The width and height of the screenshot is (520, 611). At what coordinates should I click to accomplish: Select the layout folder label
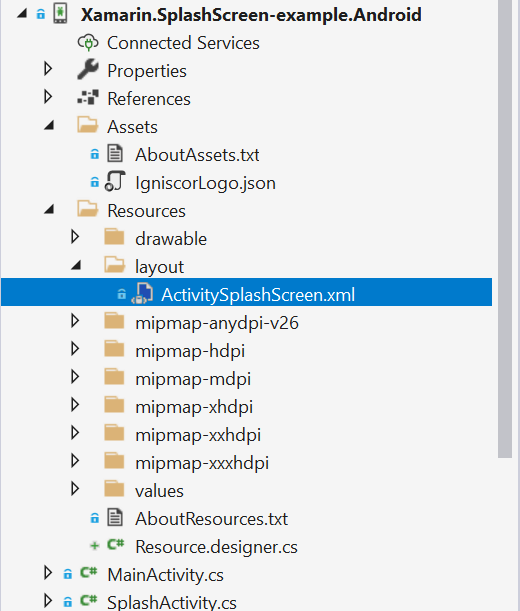click(x=159, y=267)
